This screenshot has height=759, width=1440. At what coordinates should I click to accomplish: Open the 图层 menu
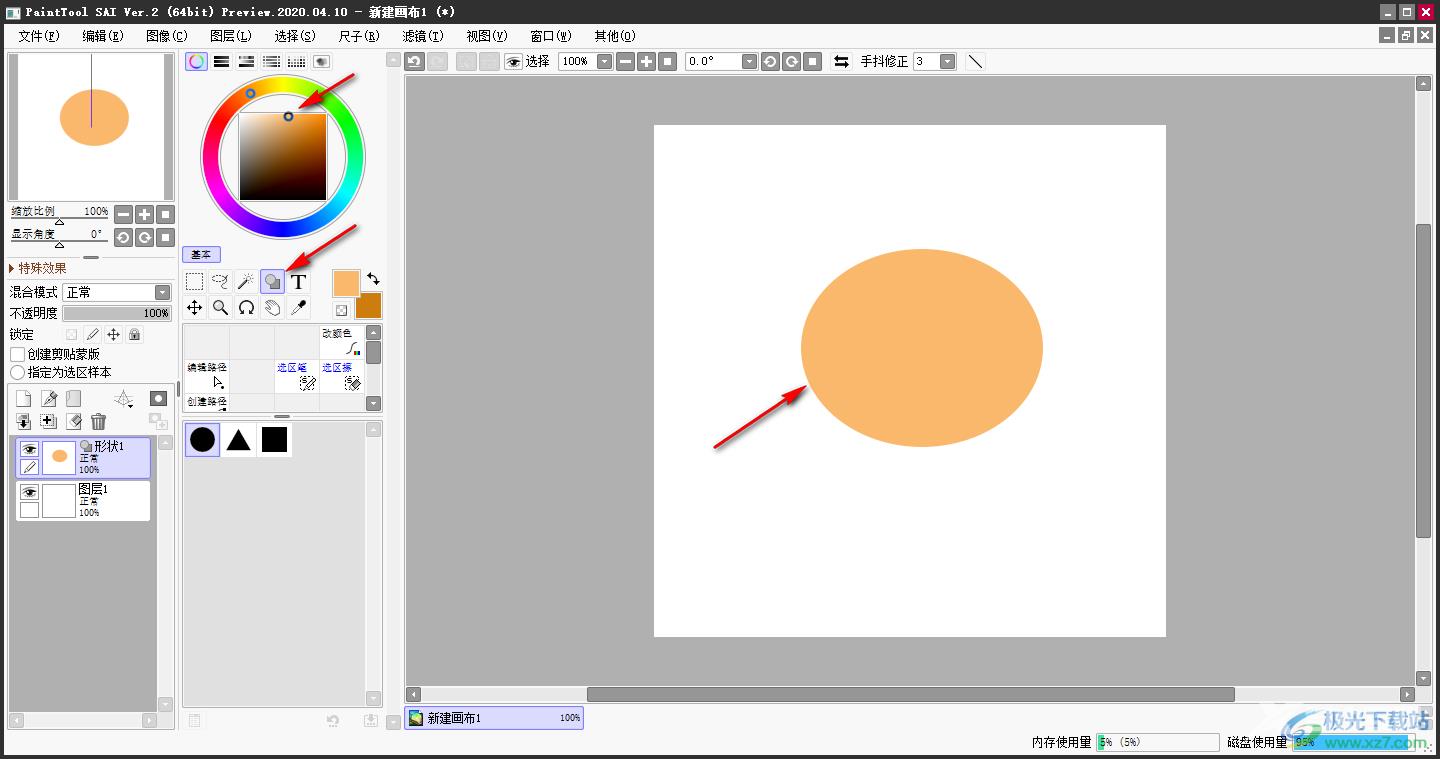(x=231, y=35)
